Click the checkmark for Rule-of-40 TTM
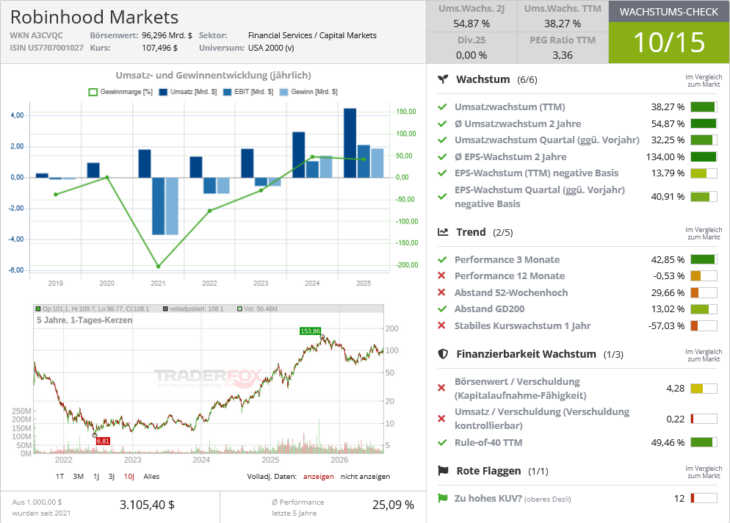730x523 pixels. (442, 442)
